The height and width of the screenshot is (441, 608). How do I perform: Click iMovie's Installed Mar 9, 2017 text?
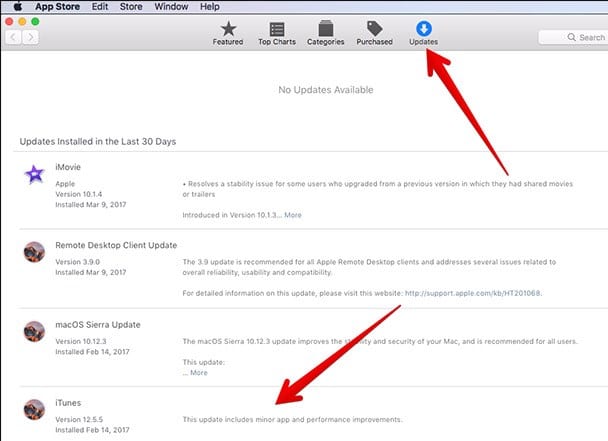click(91, 204)
